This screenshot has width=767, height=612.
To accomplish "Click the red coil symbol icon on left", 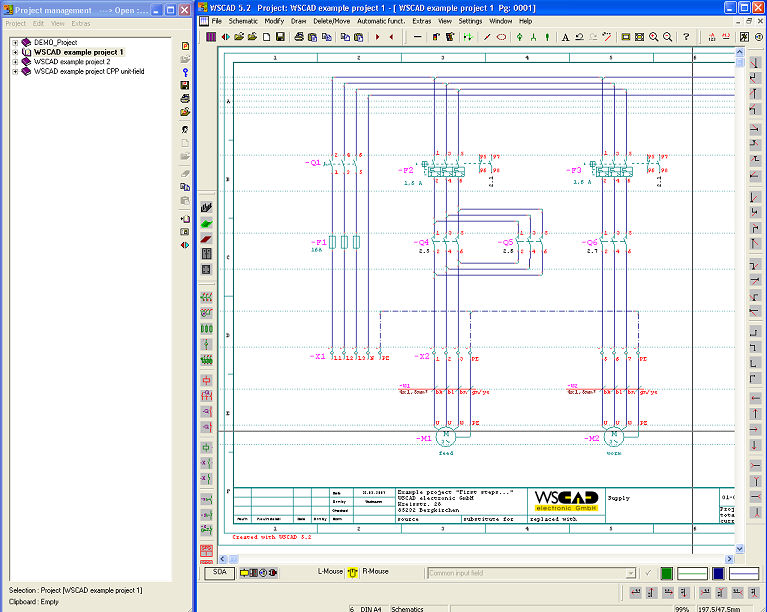I will [206, 380].
